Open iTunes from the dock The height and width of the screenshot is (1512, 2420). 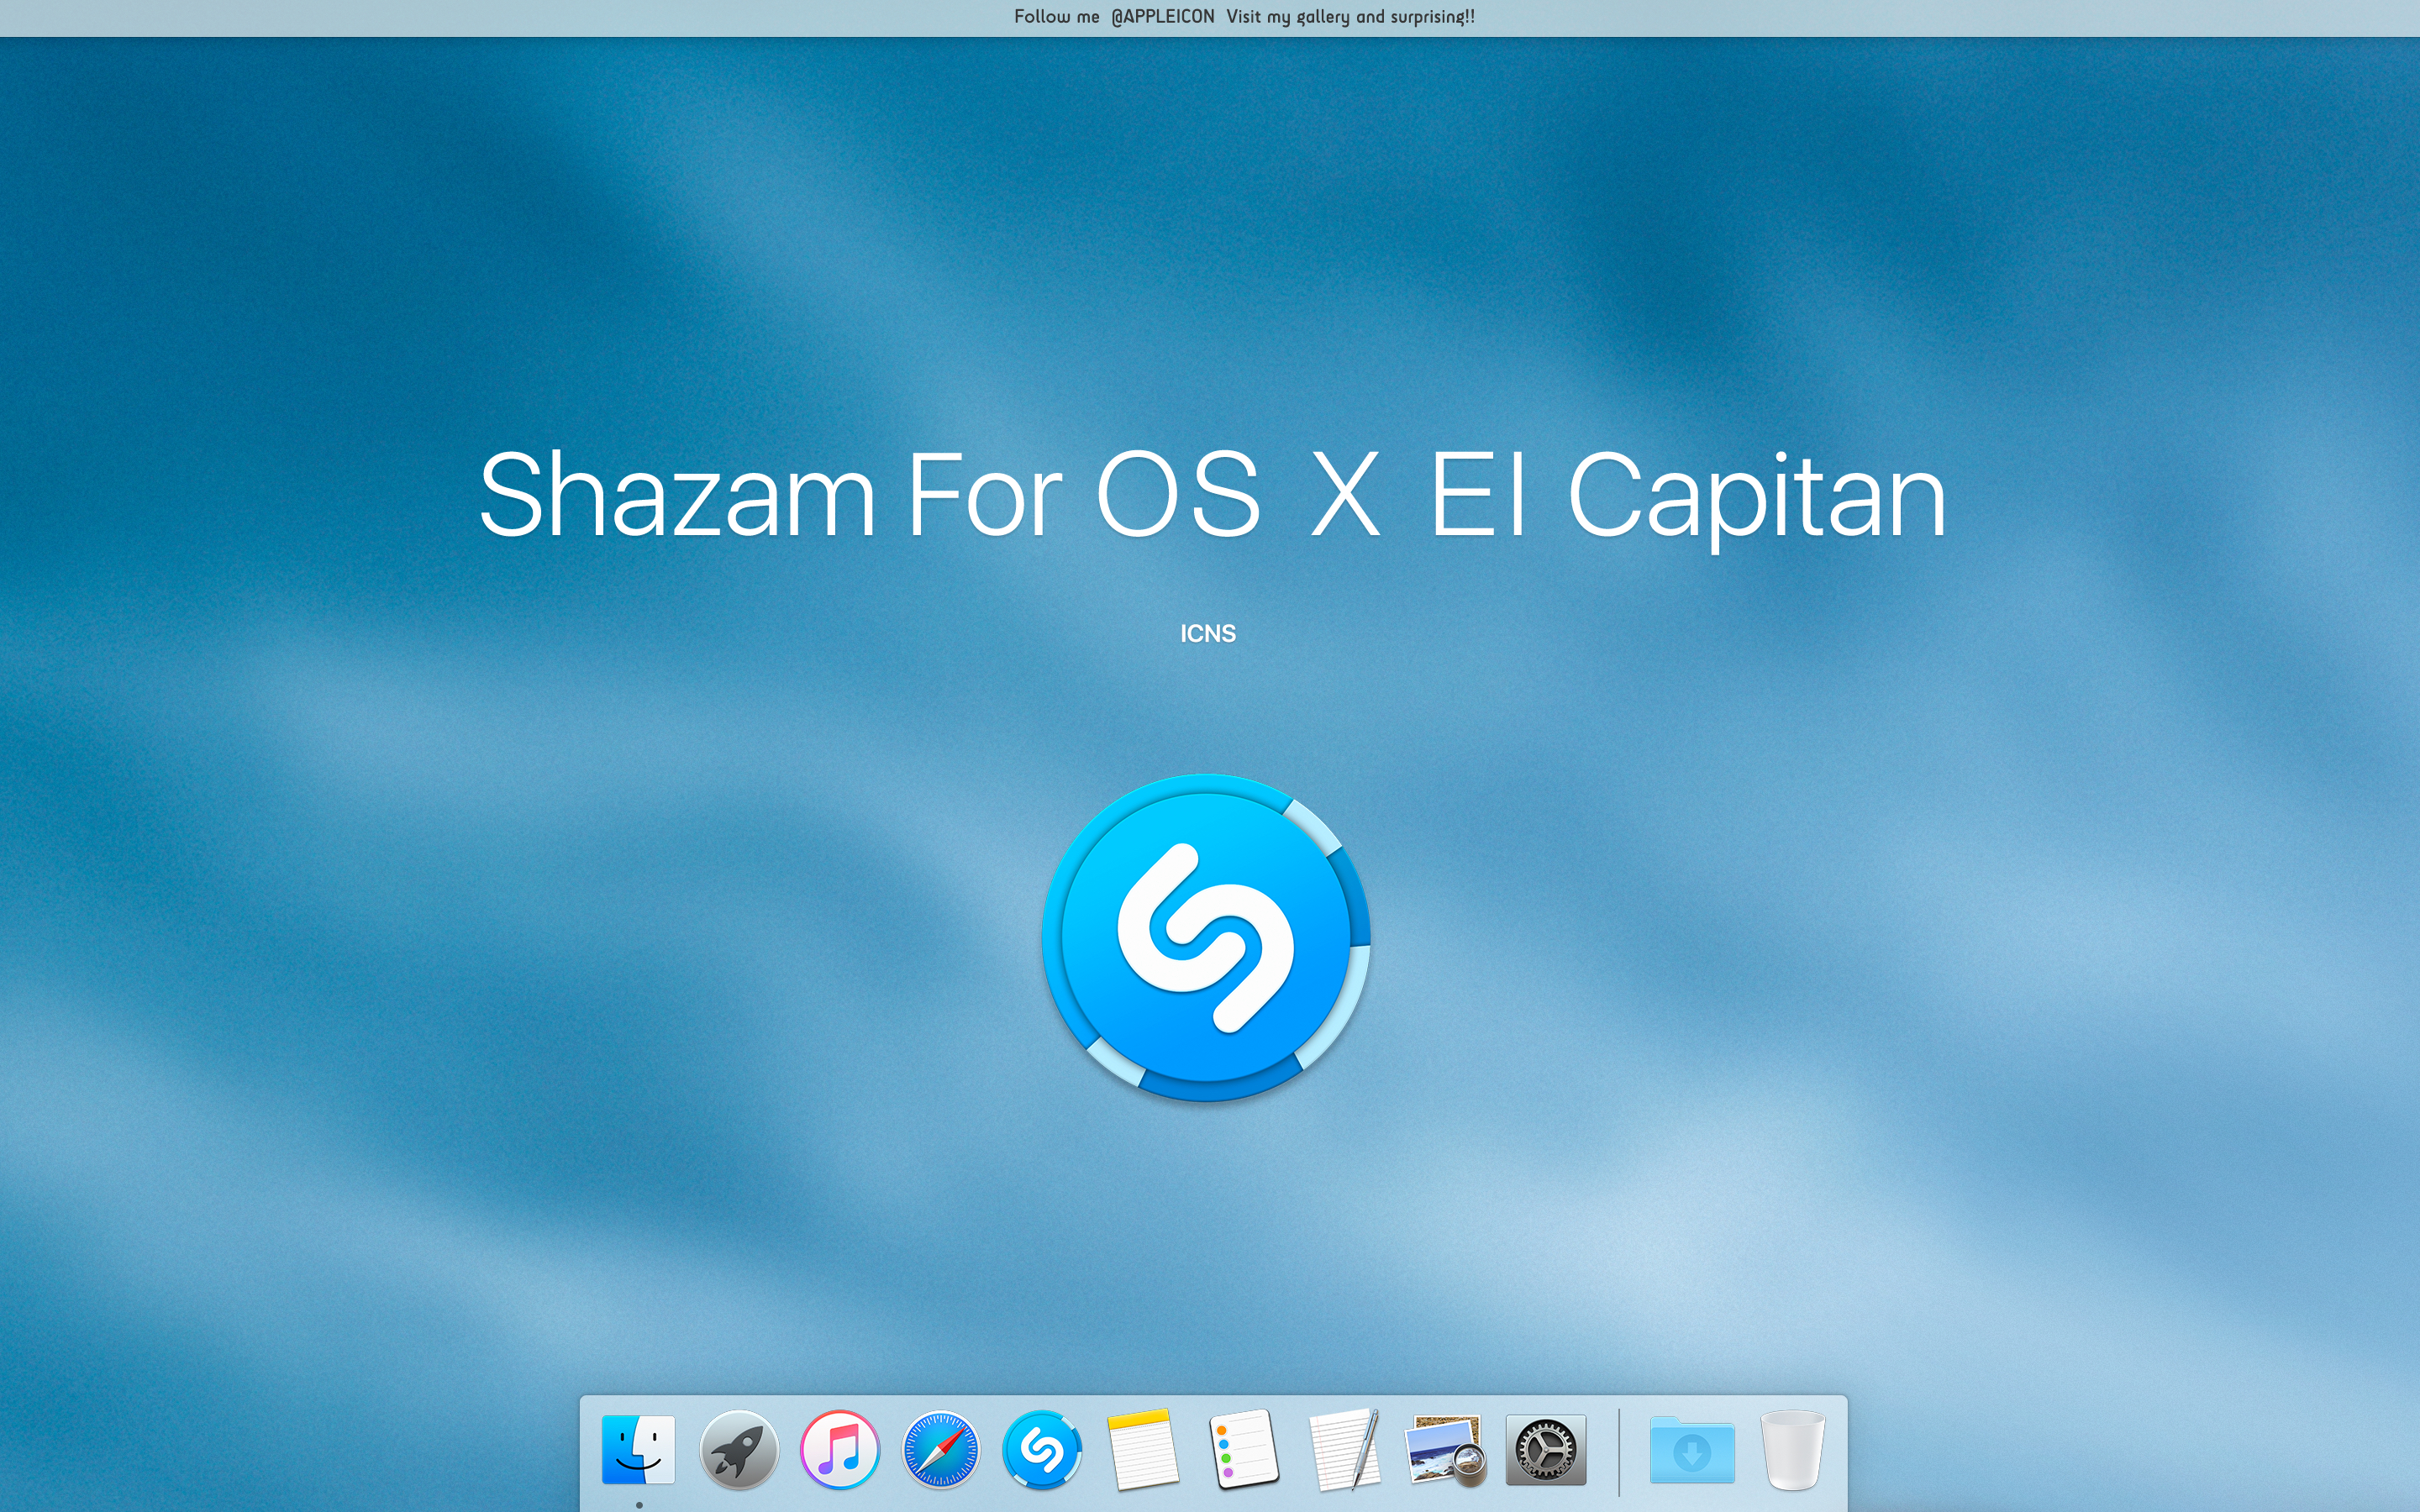(x=840, y=1450)
